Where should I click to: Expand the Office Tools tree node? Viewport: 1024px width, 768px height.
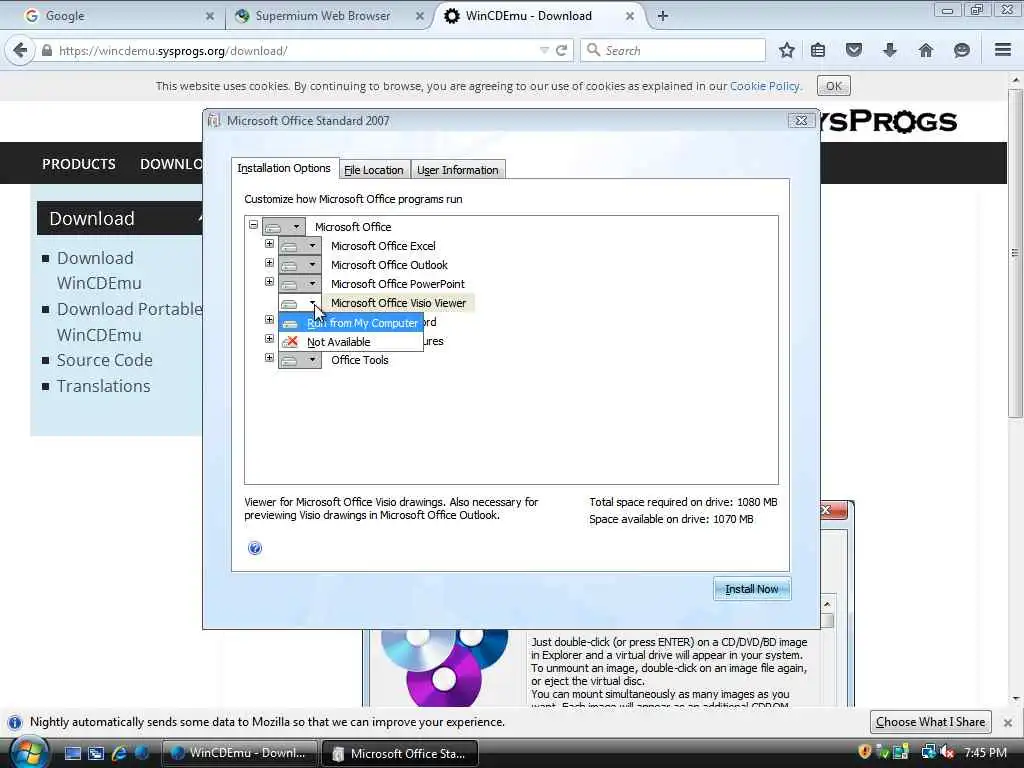coord(269,358)
